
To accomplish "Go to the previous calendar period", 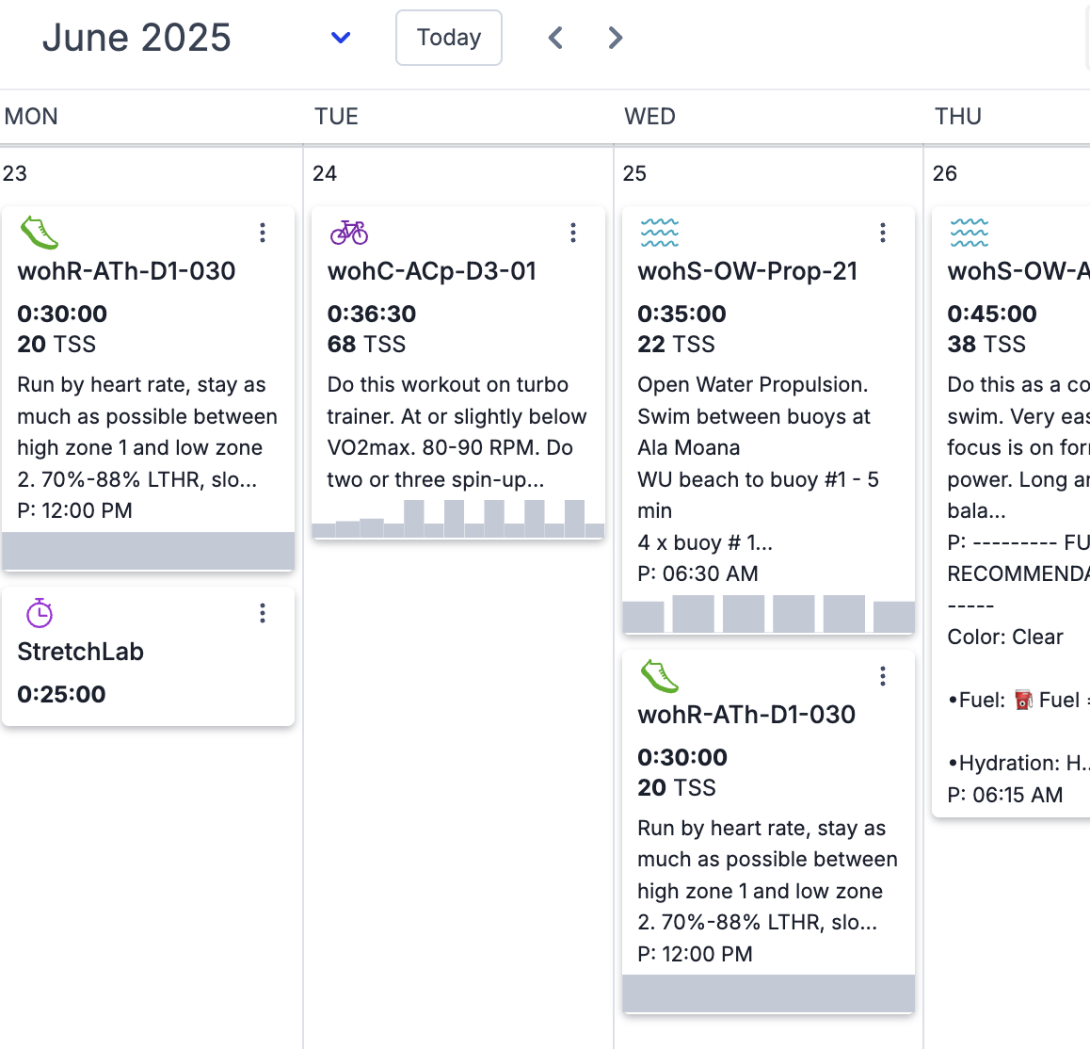I will coord(556,38).
